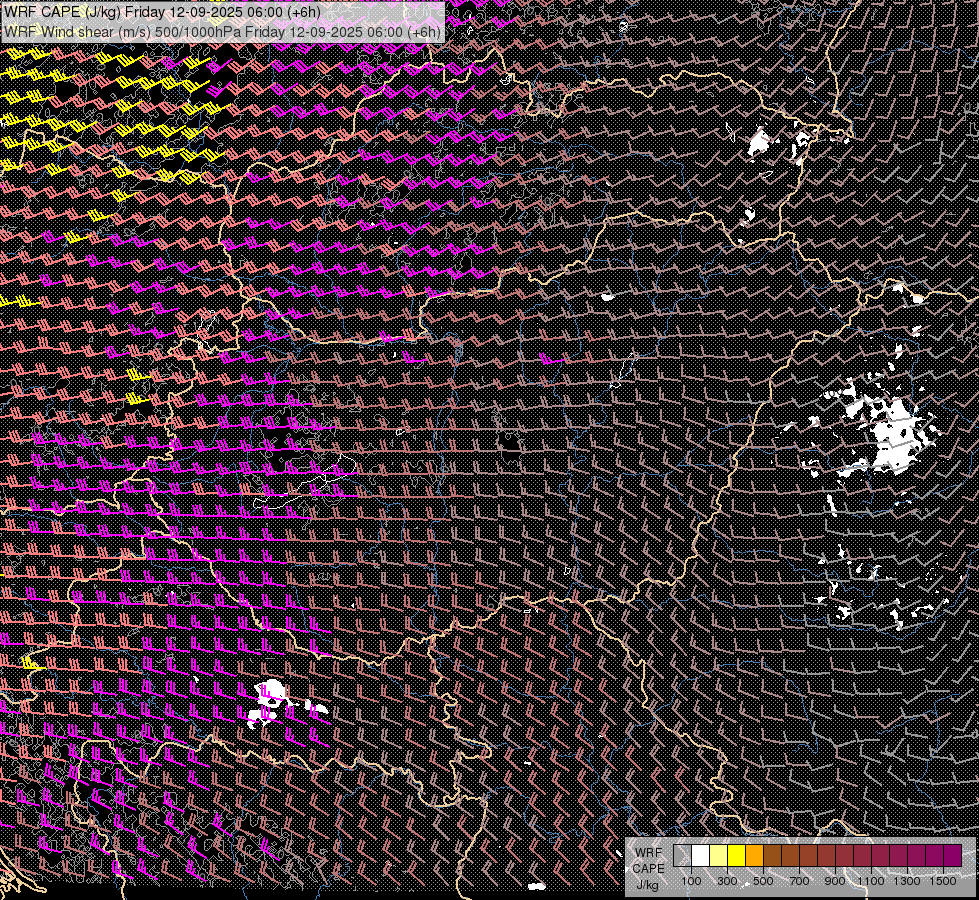
Task: Select the 1100 value on the CAPE scale
Action: (871, 881)
